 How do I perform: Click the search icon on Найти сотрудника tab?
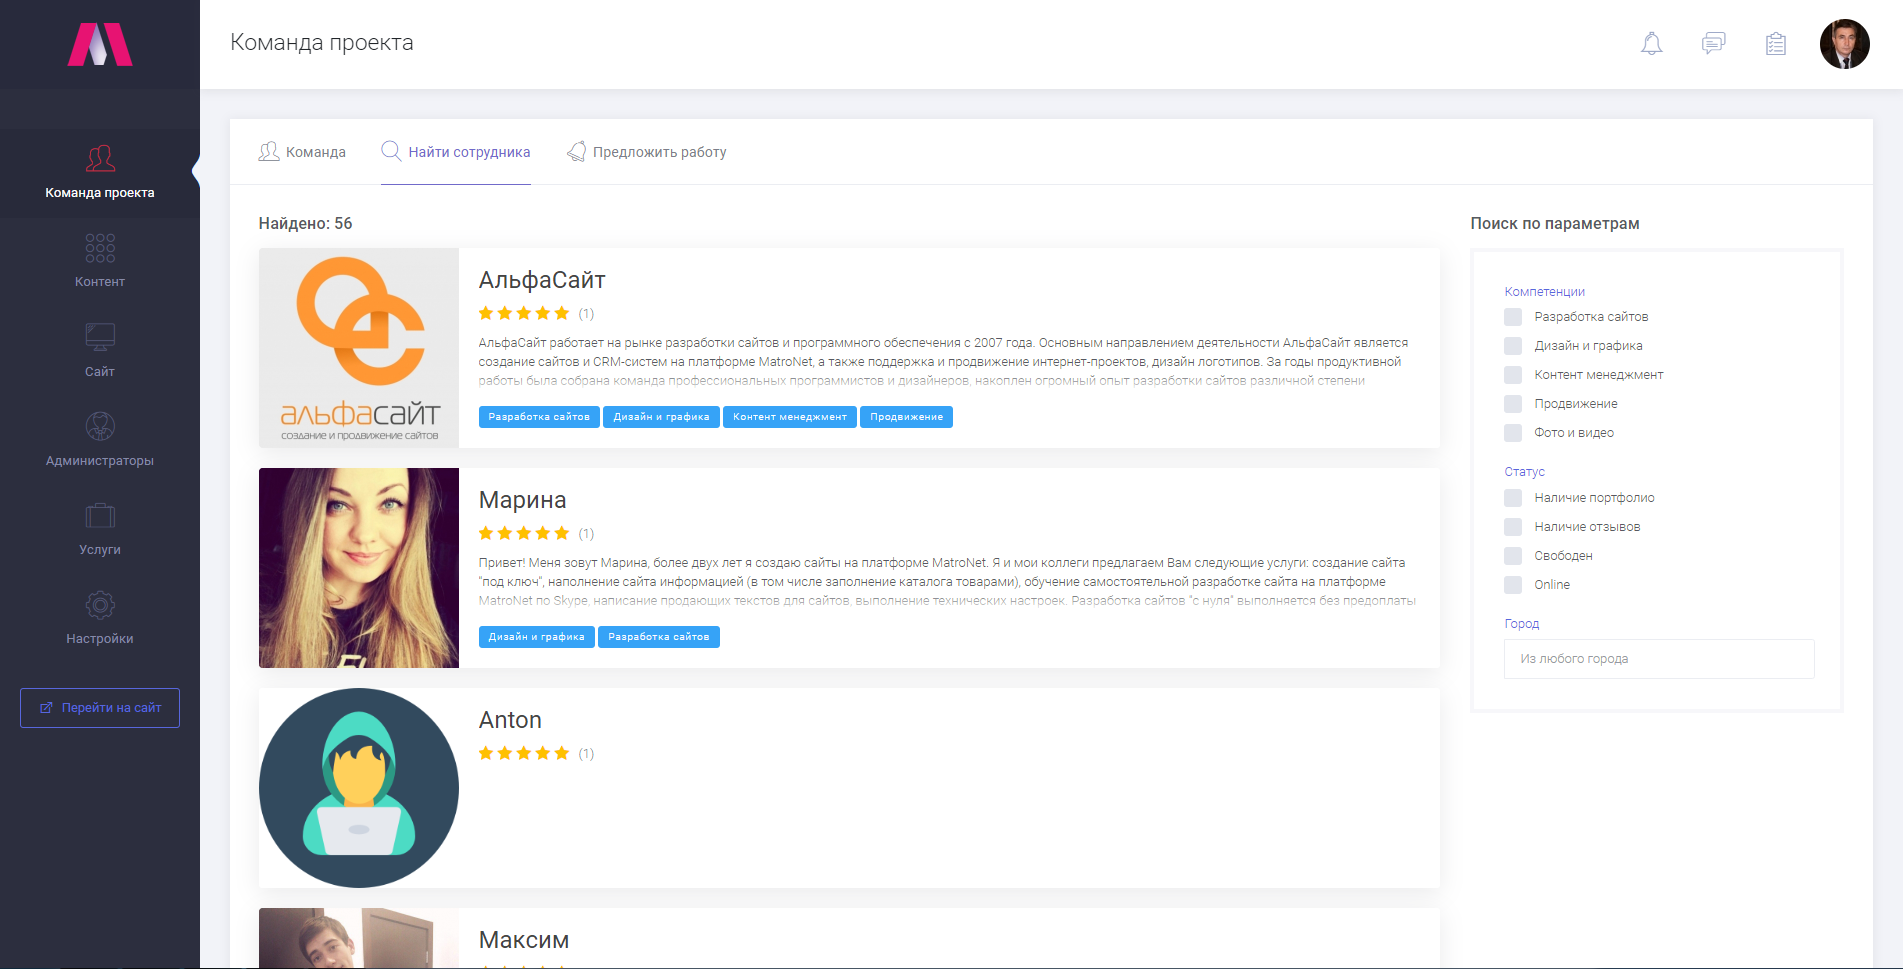(391, 151)
